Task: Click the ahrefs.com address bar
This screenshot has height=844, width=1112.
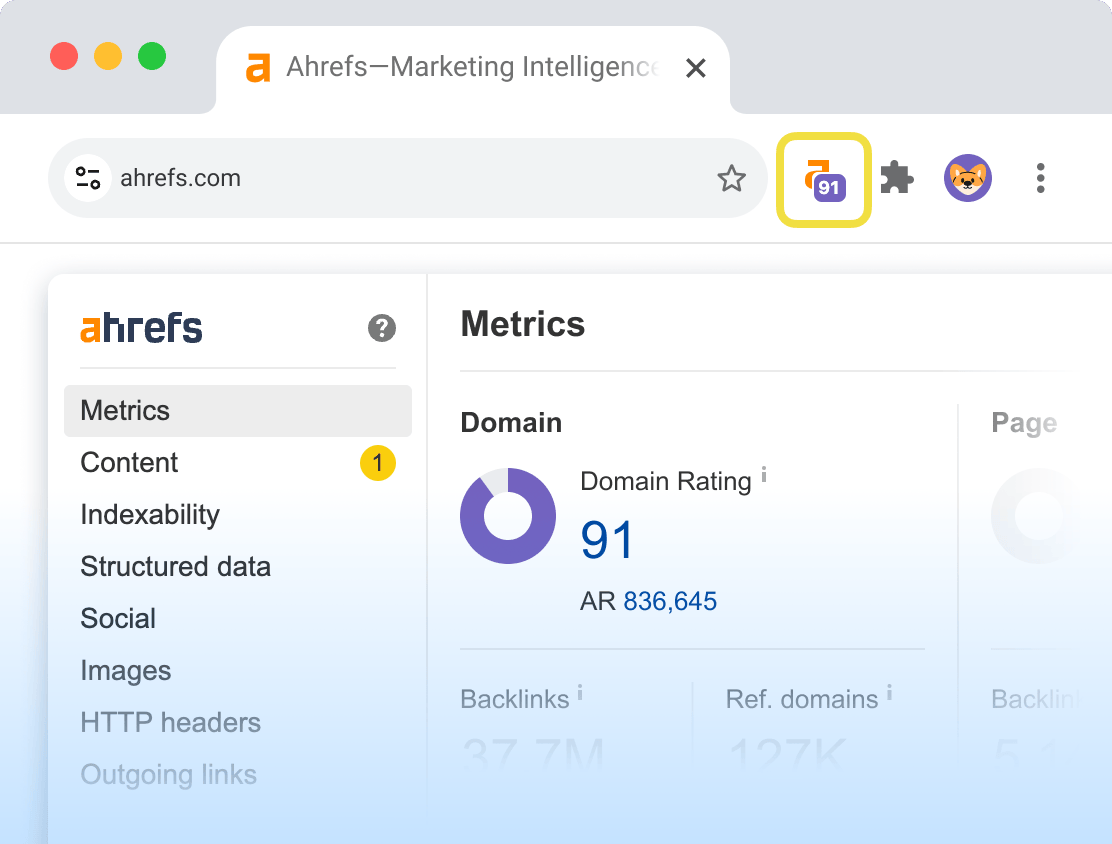Action: point(400,179)
